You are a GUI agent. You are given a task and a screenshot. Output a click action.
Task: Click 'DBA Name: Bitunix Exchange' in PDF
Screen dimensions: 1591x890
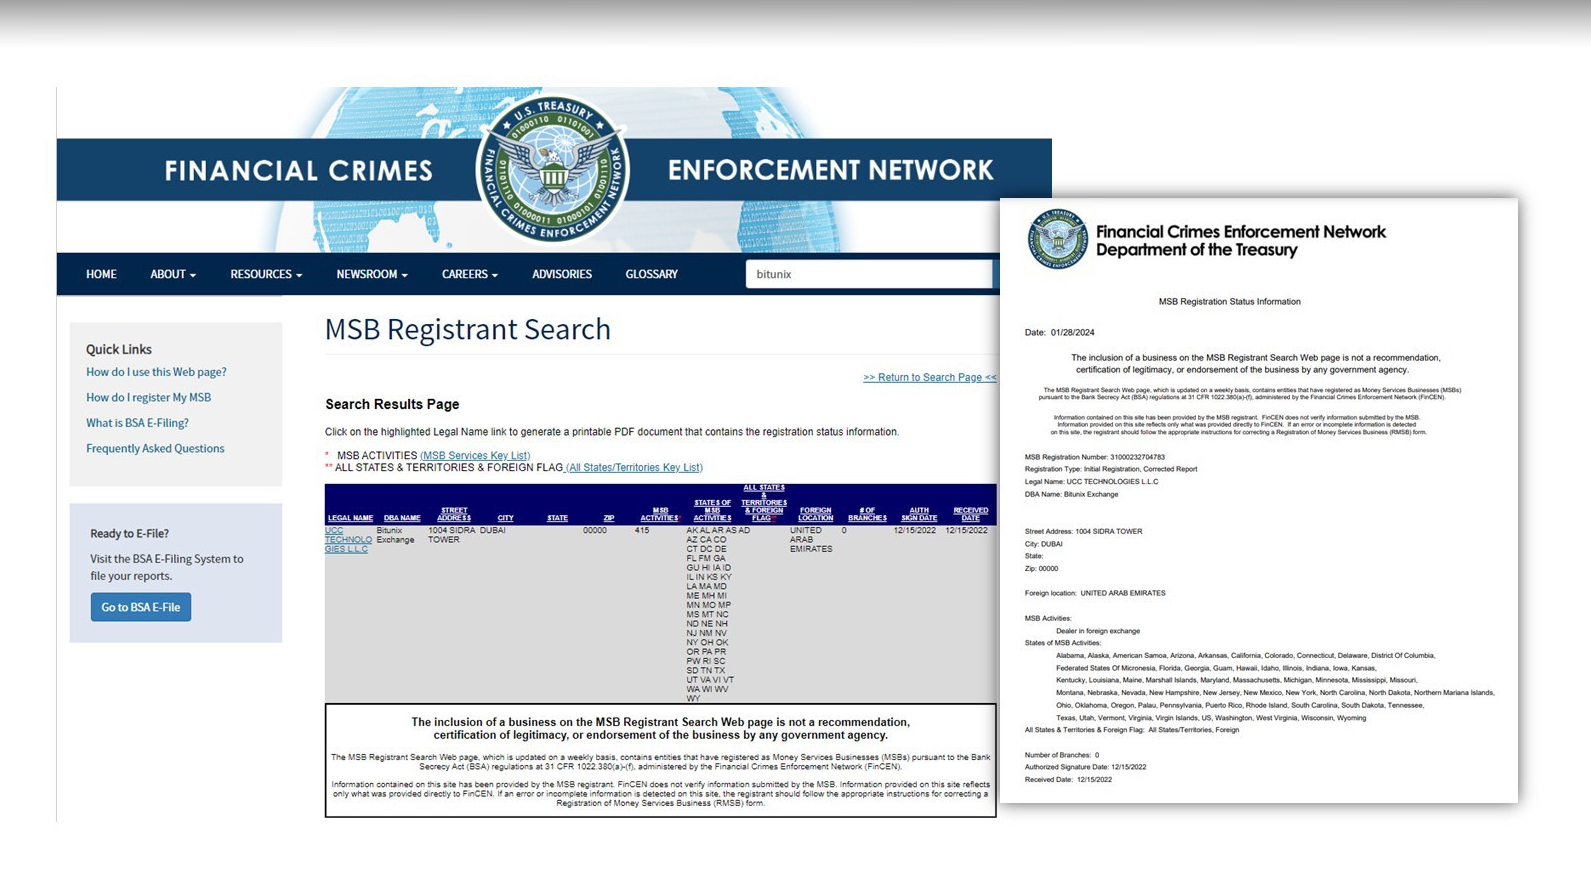1071,494
